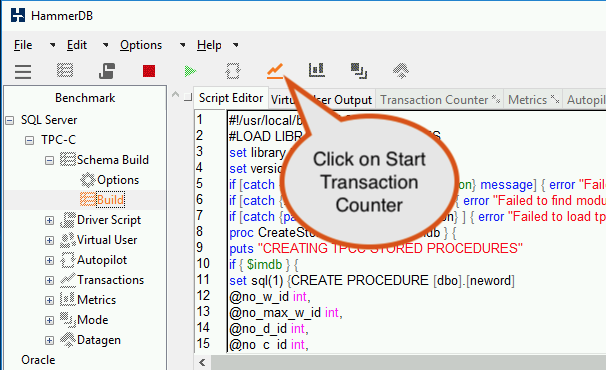Click the Schema Build tree icon
This screenshot has height=370, width=606.
click(68, 160)
